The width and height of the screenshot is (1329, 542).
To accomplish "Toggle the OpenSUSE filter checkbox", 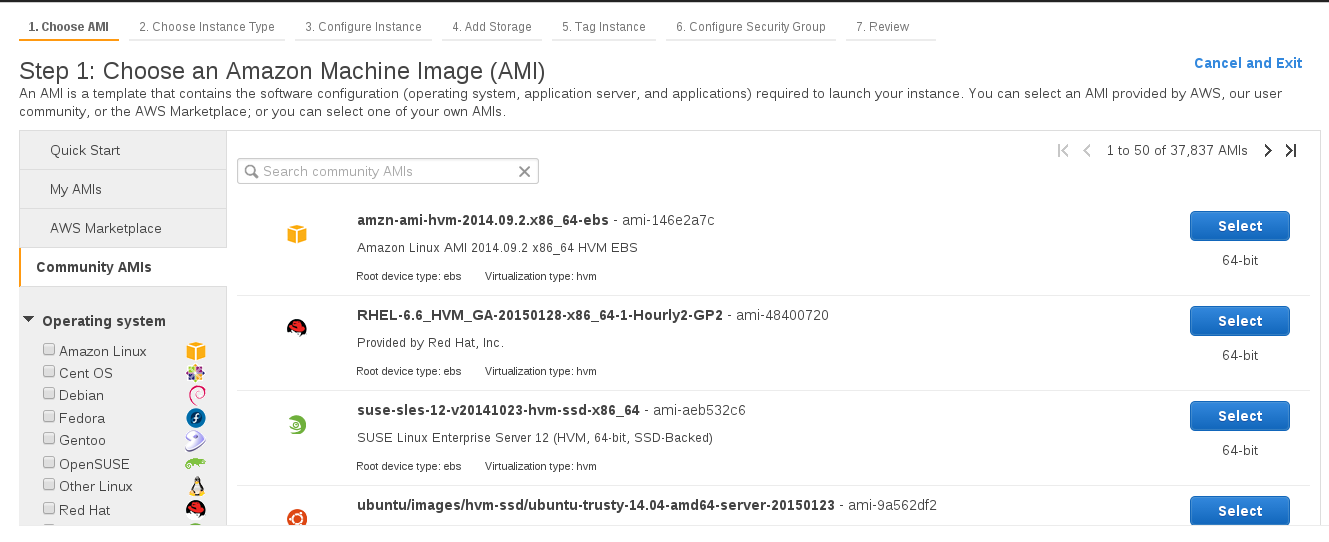I will pyautogui.click(x=49, y=463).
